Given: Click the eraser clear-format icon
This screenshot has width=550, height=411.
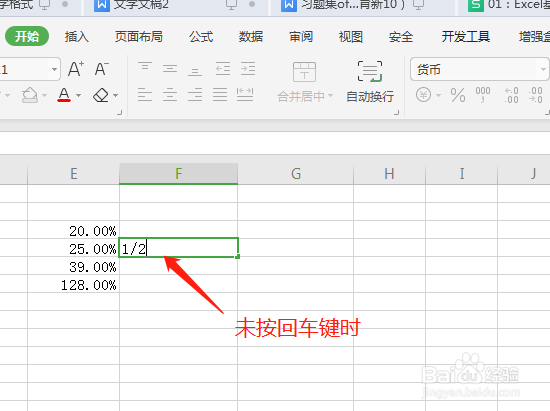Looking at the screenshot, I should click(x=101, y=95).
